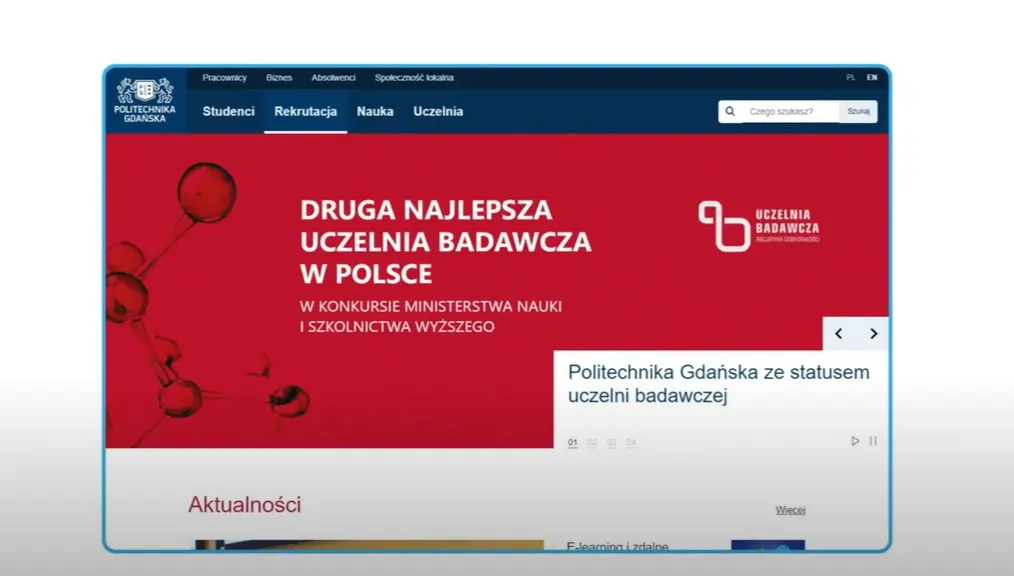Click the Więcej link

[790, 510]
